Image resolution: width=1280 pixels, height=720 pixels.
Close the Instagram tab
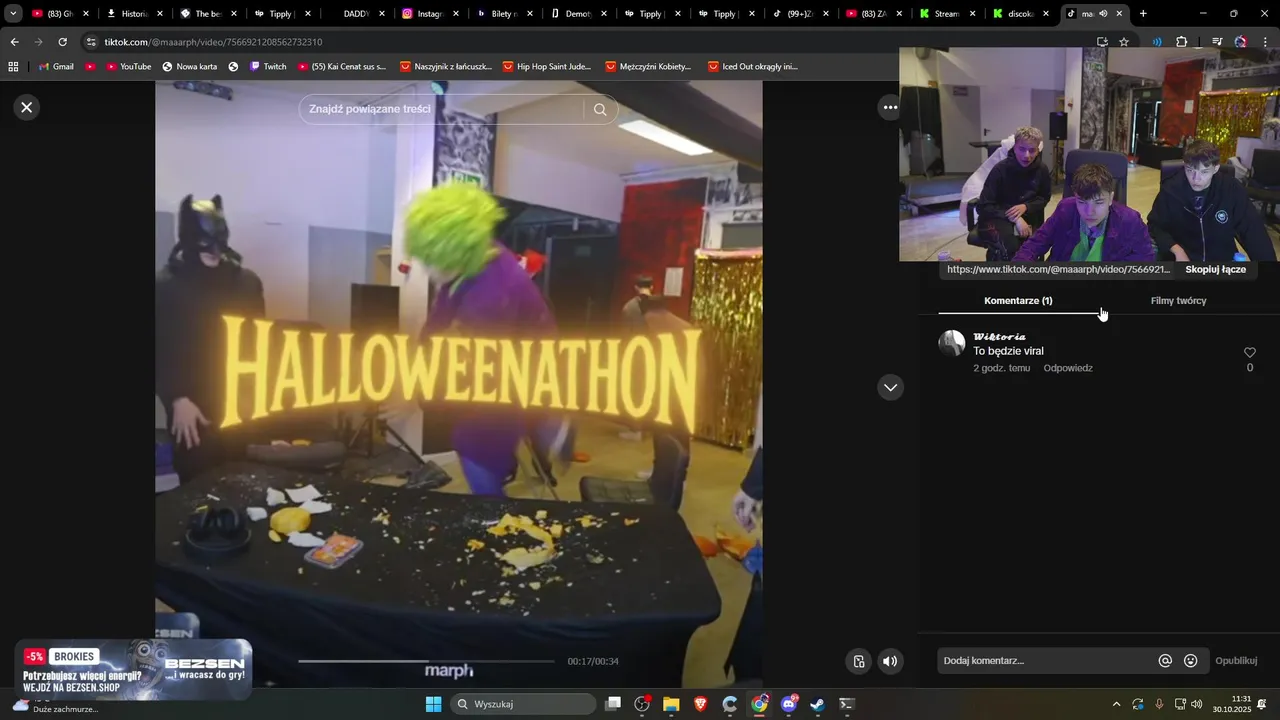(x=456, y=14)
